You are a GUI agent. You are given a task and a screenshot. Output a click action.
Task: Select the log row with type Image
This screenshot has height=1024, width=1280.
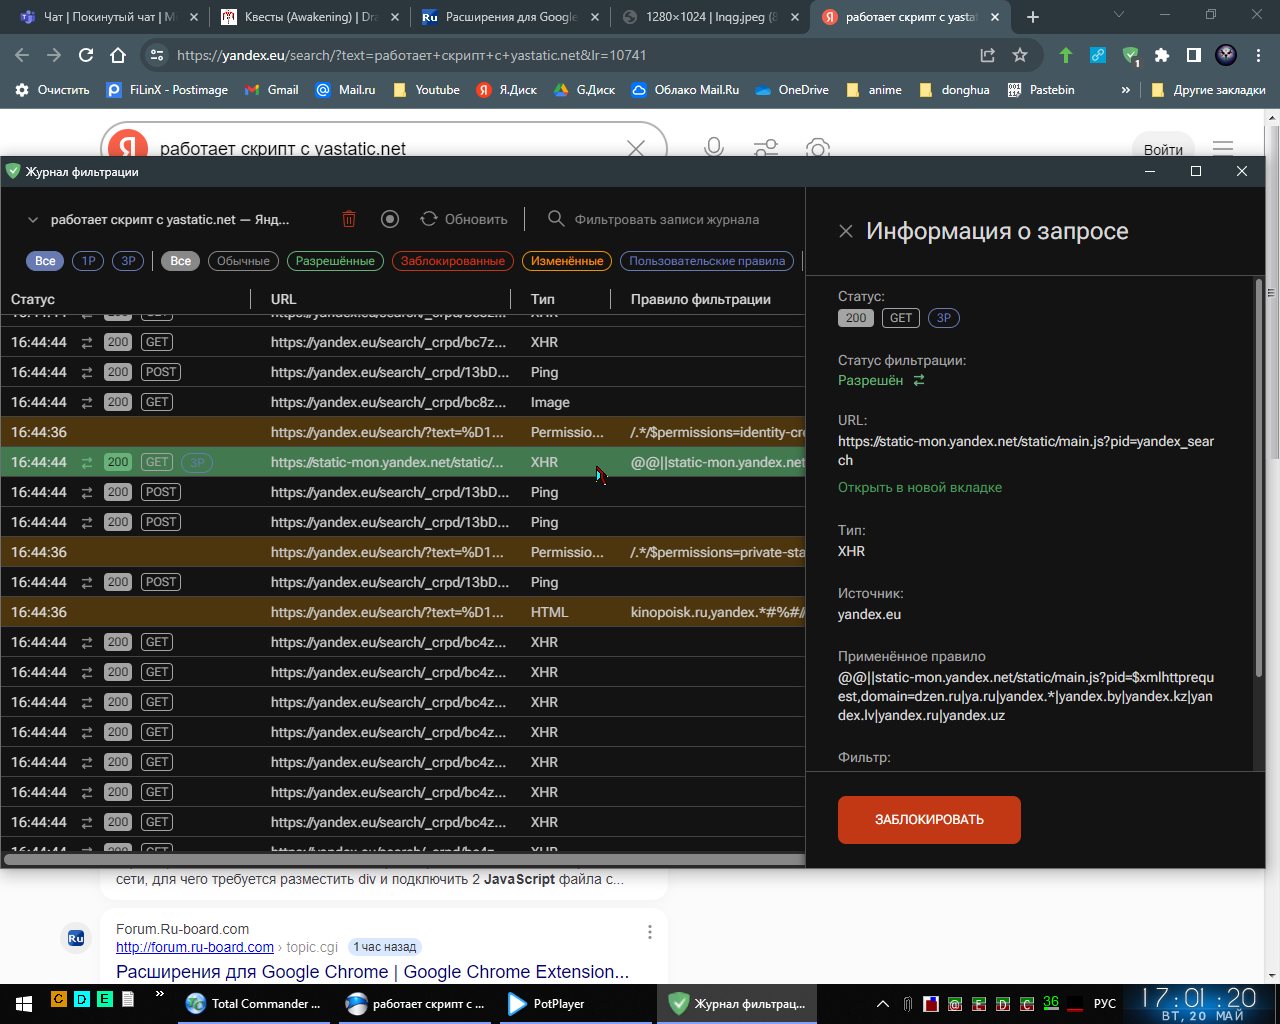(403, 402)
